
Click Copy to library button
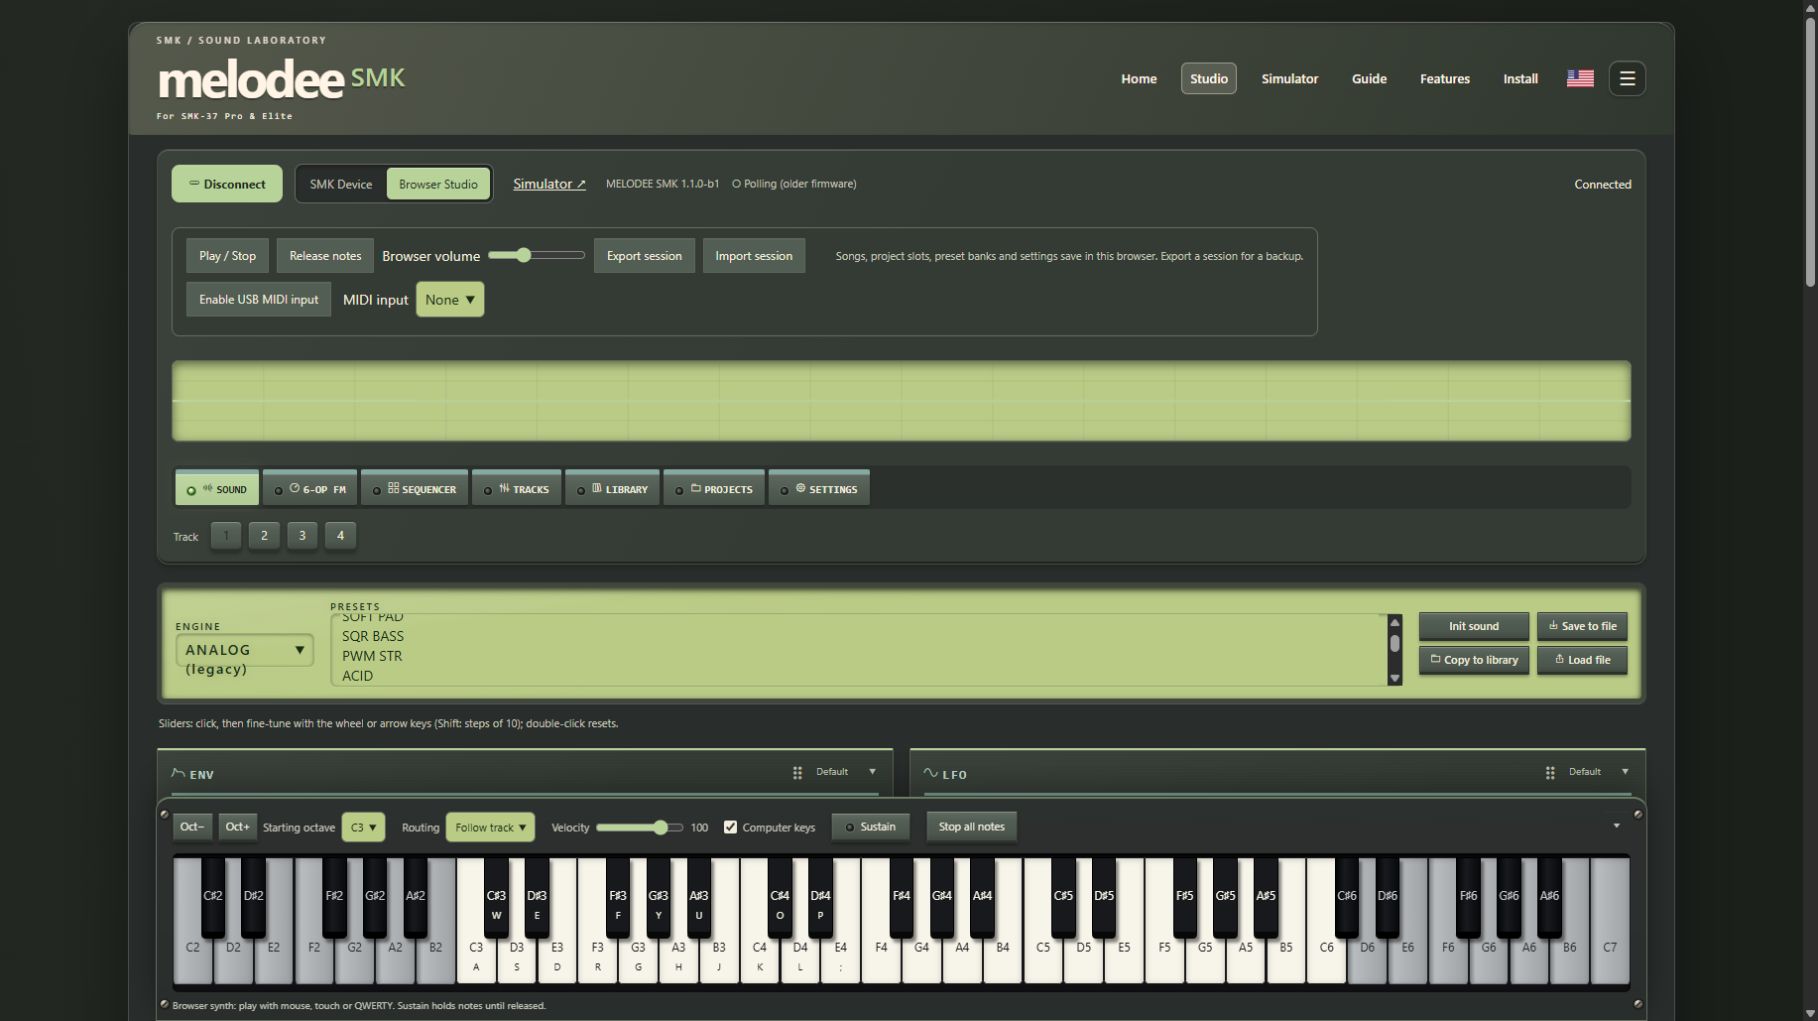1473,660
